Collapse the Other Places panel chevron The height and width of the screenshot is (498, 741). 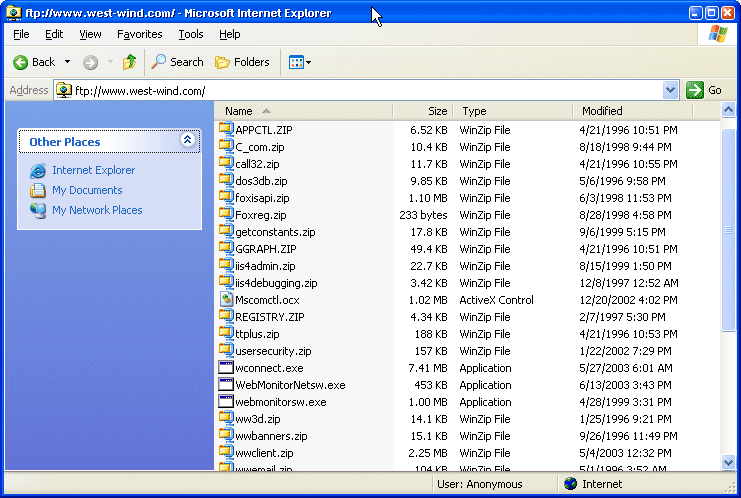click(188, 140)
